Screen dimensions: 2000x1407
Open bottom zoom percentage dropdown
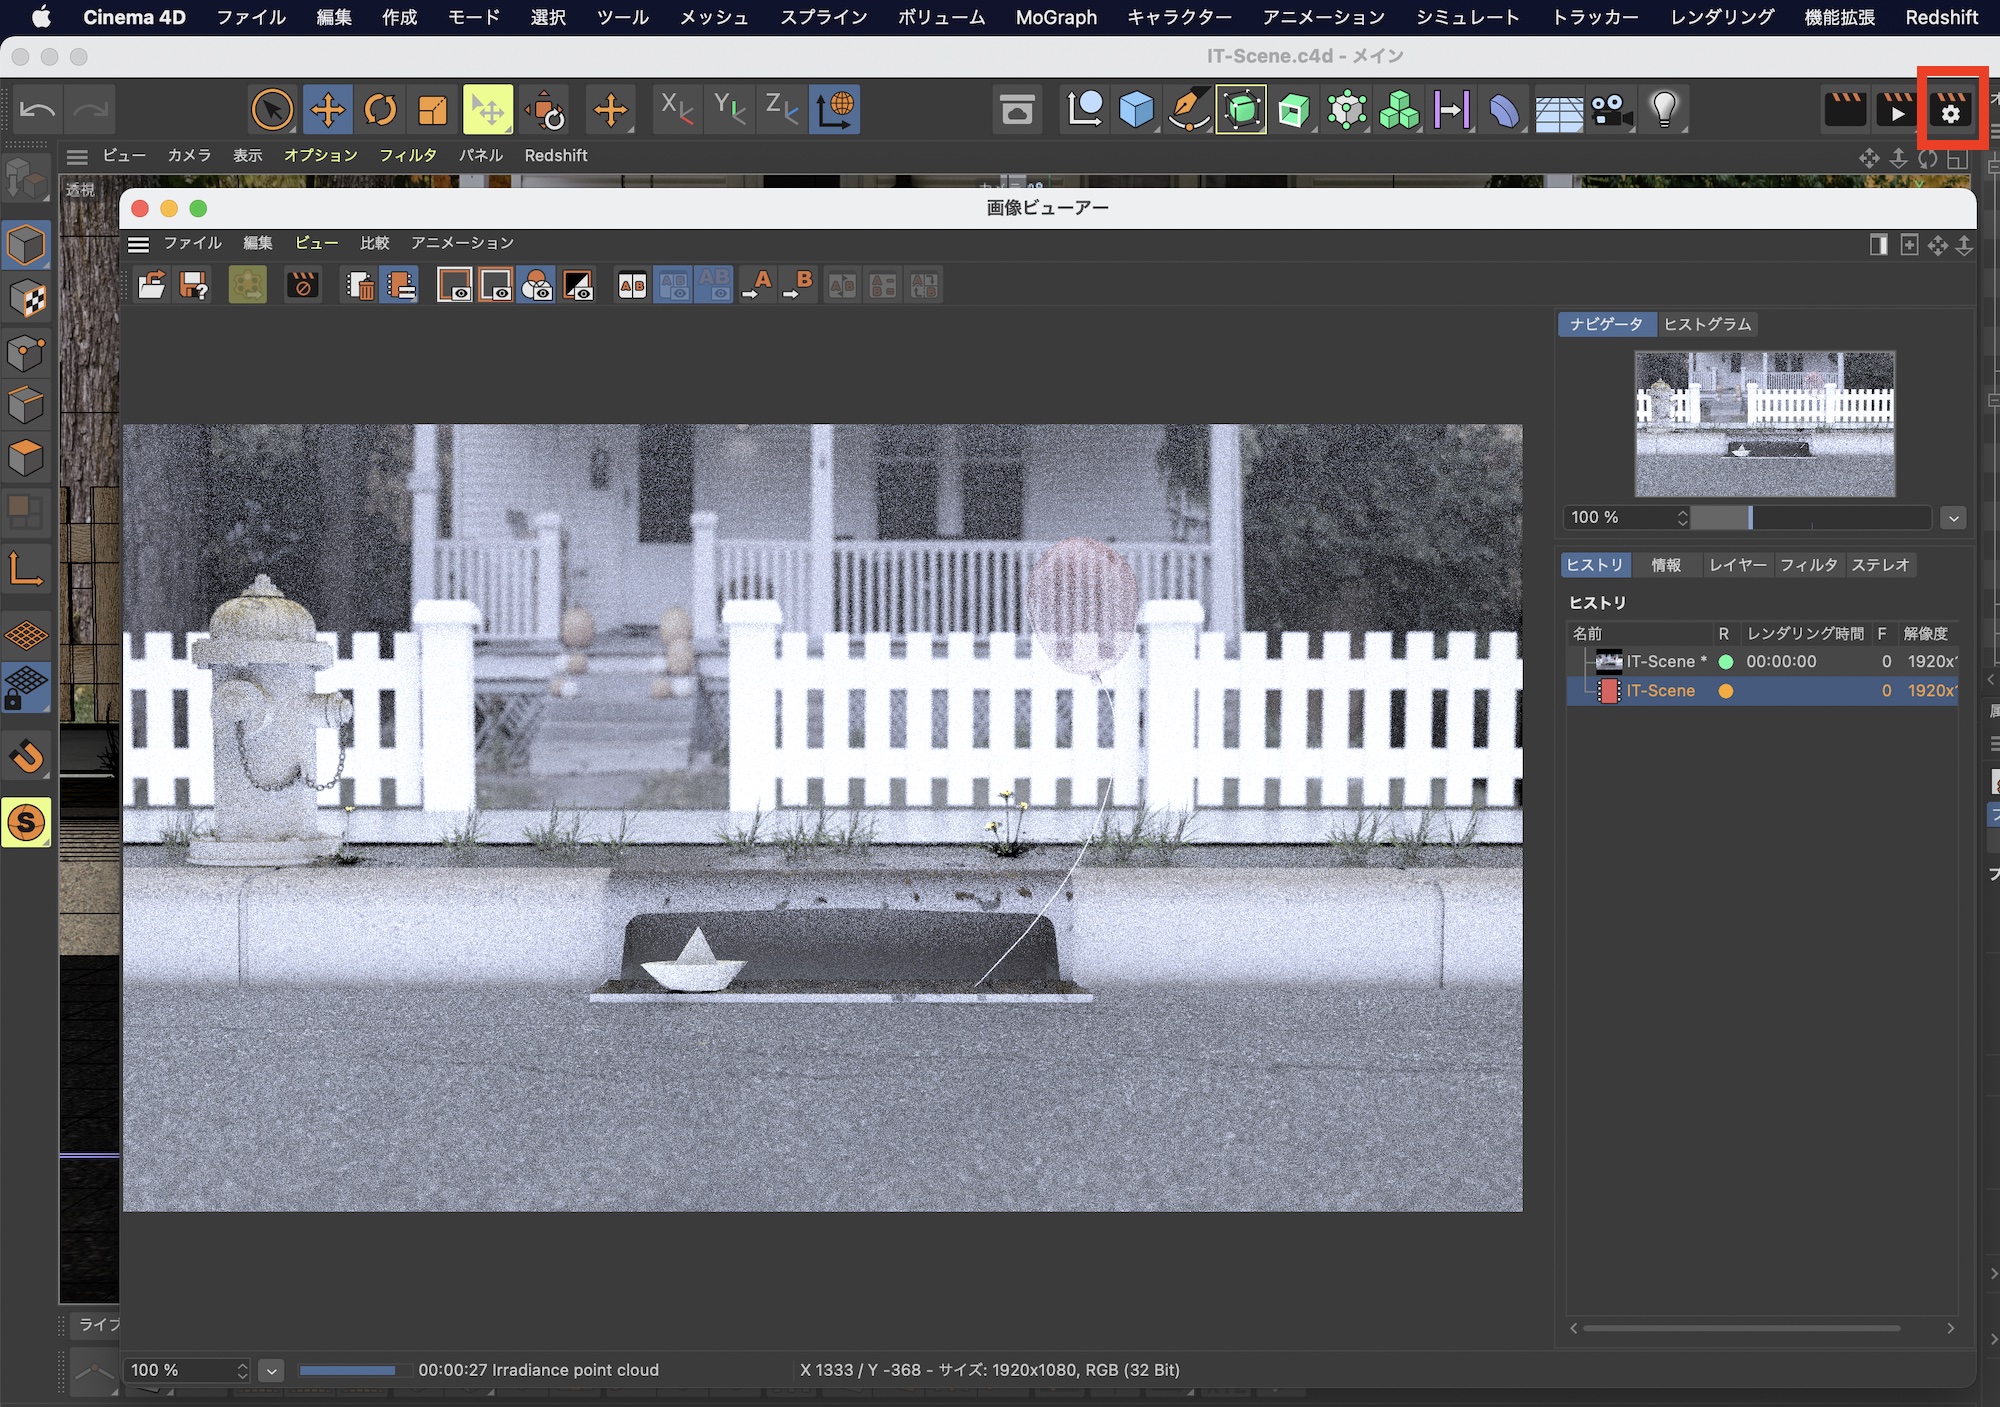tap(271, 1370)
